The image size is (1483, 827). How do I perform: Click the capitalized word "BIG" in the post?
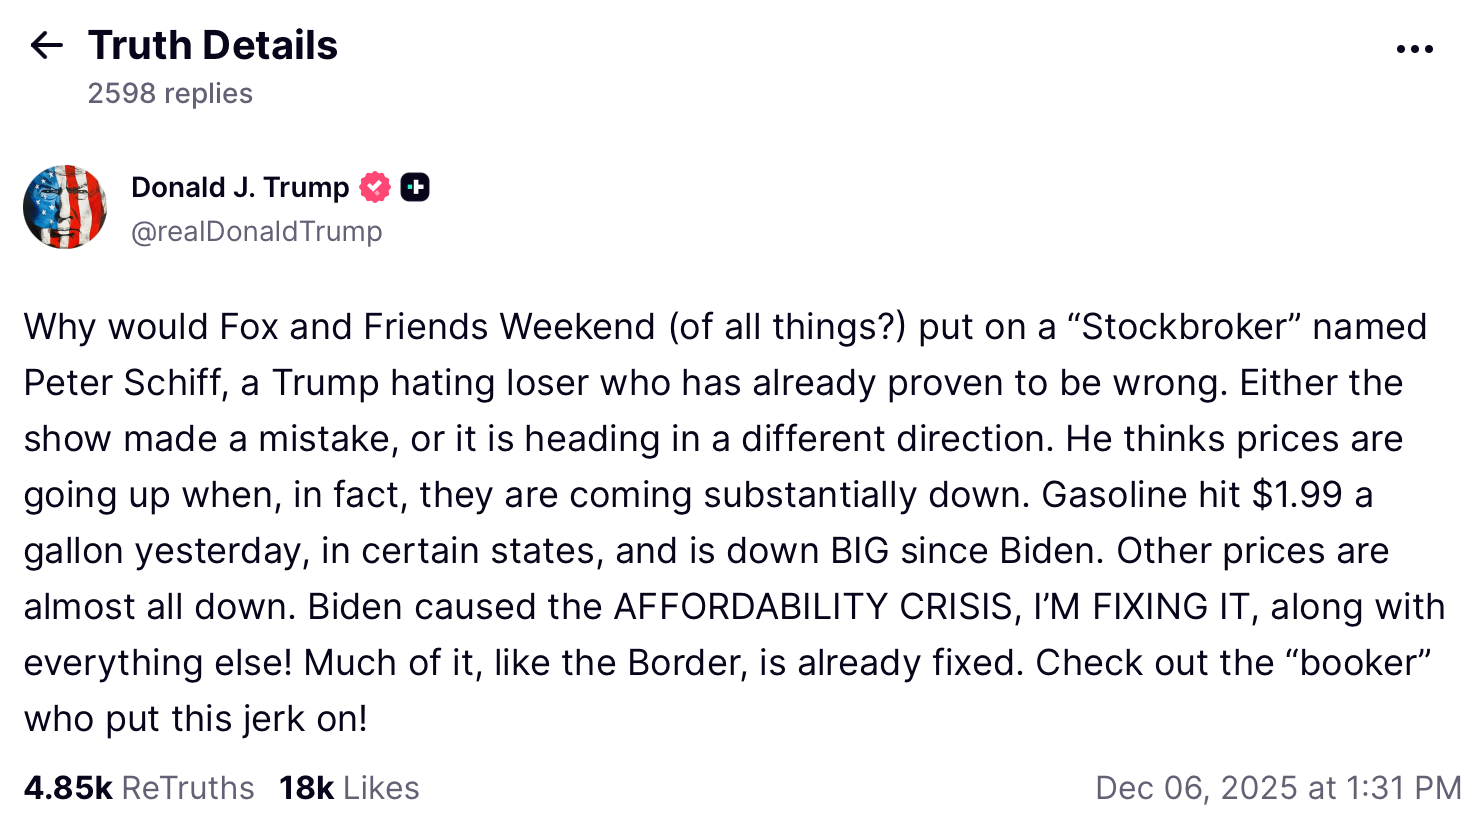859,551
